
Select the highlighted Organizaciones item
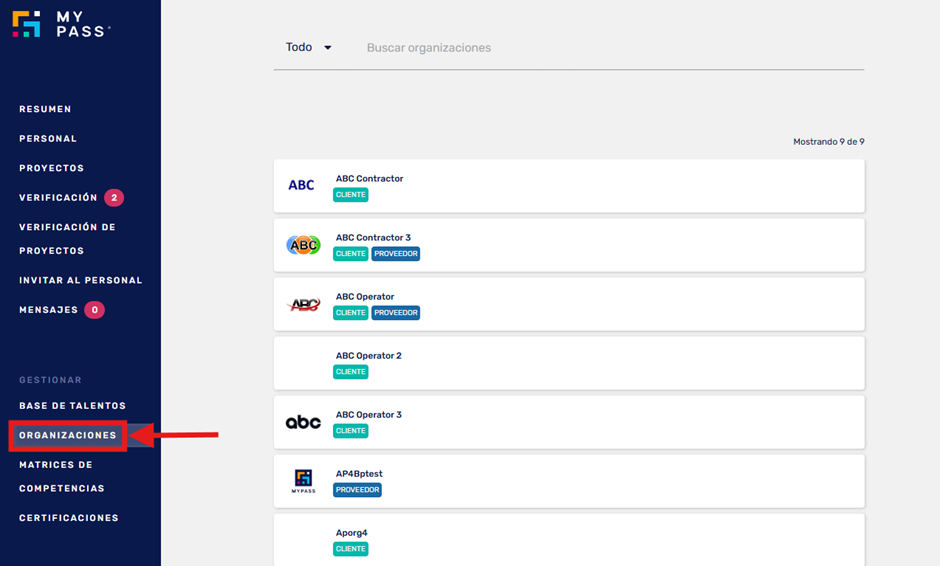[x=68, y=435]
